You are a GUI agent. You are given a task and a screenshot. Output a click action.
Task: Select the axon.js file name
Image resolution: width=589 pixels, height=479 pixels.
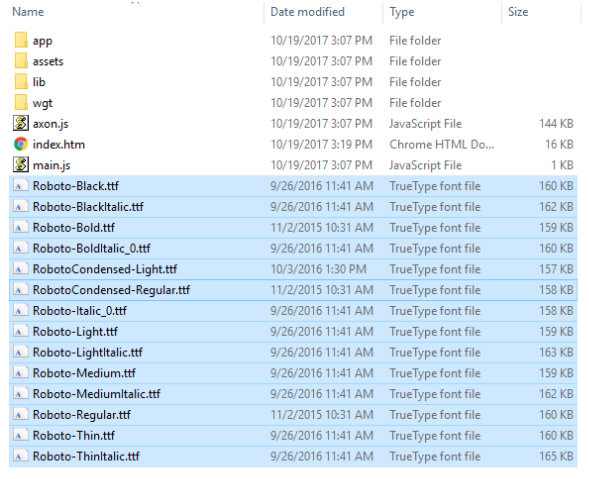pyautogui.click(x=51, y=124)
